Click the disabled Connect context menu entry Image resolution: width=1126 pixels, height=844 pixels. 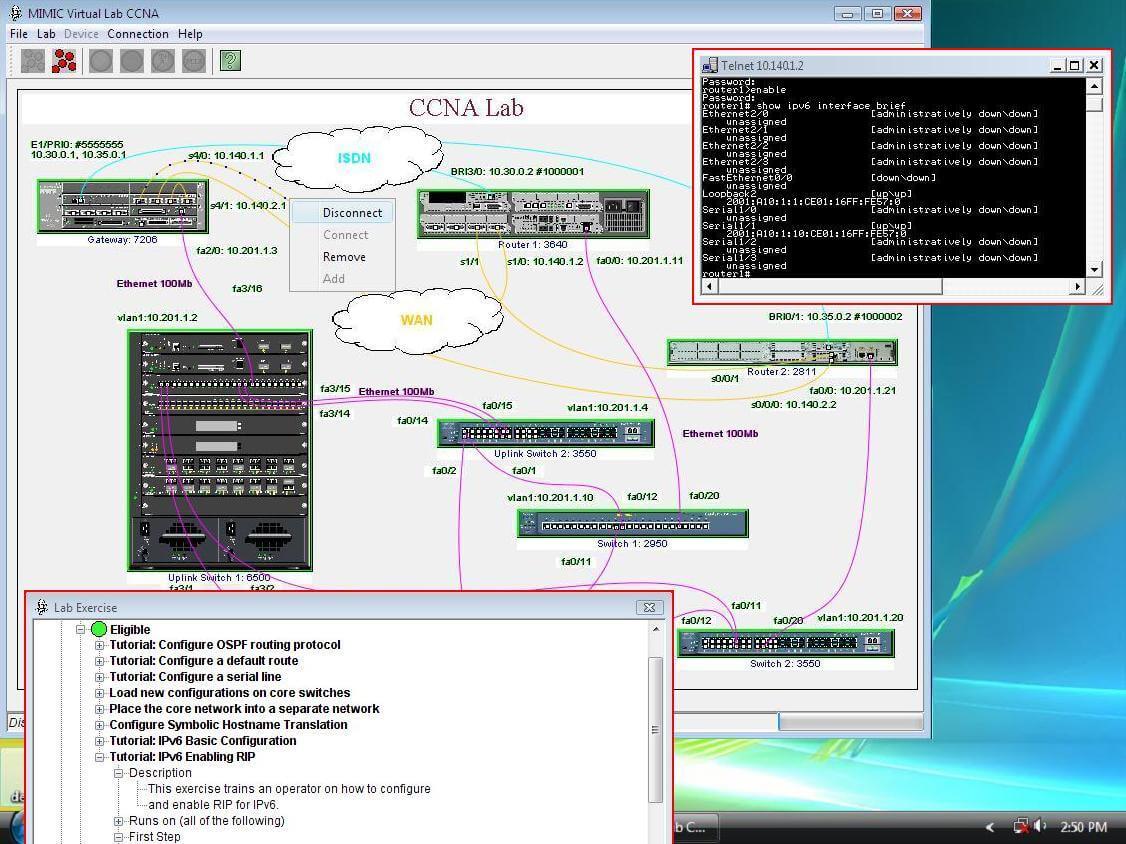(x=343, y=235)
